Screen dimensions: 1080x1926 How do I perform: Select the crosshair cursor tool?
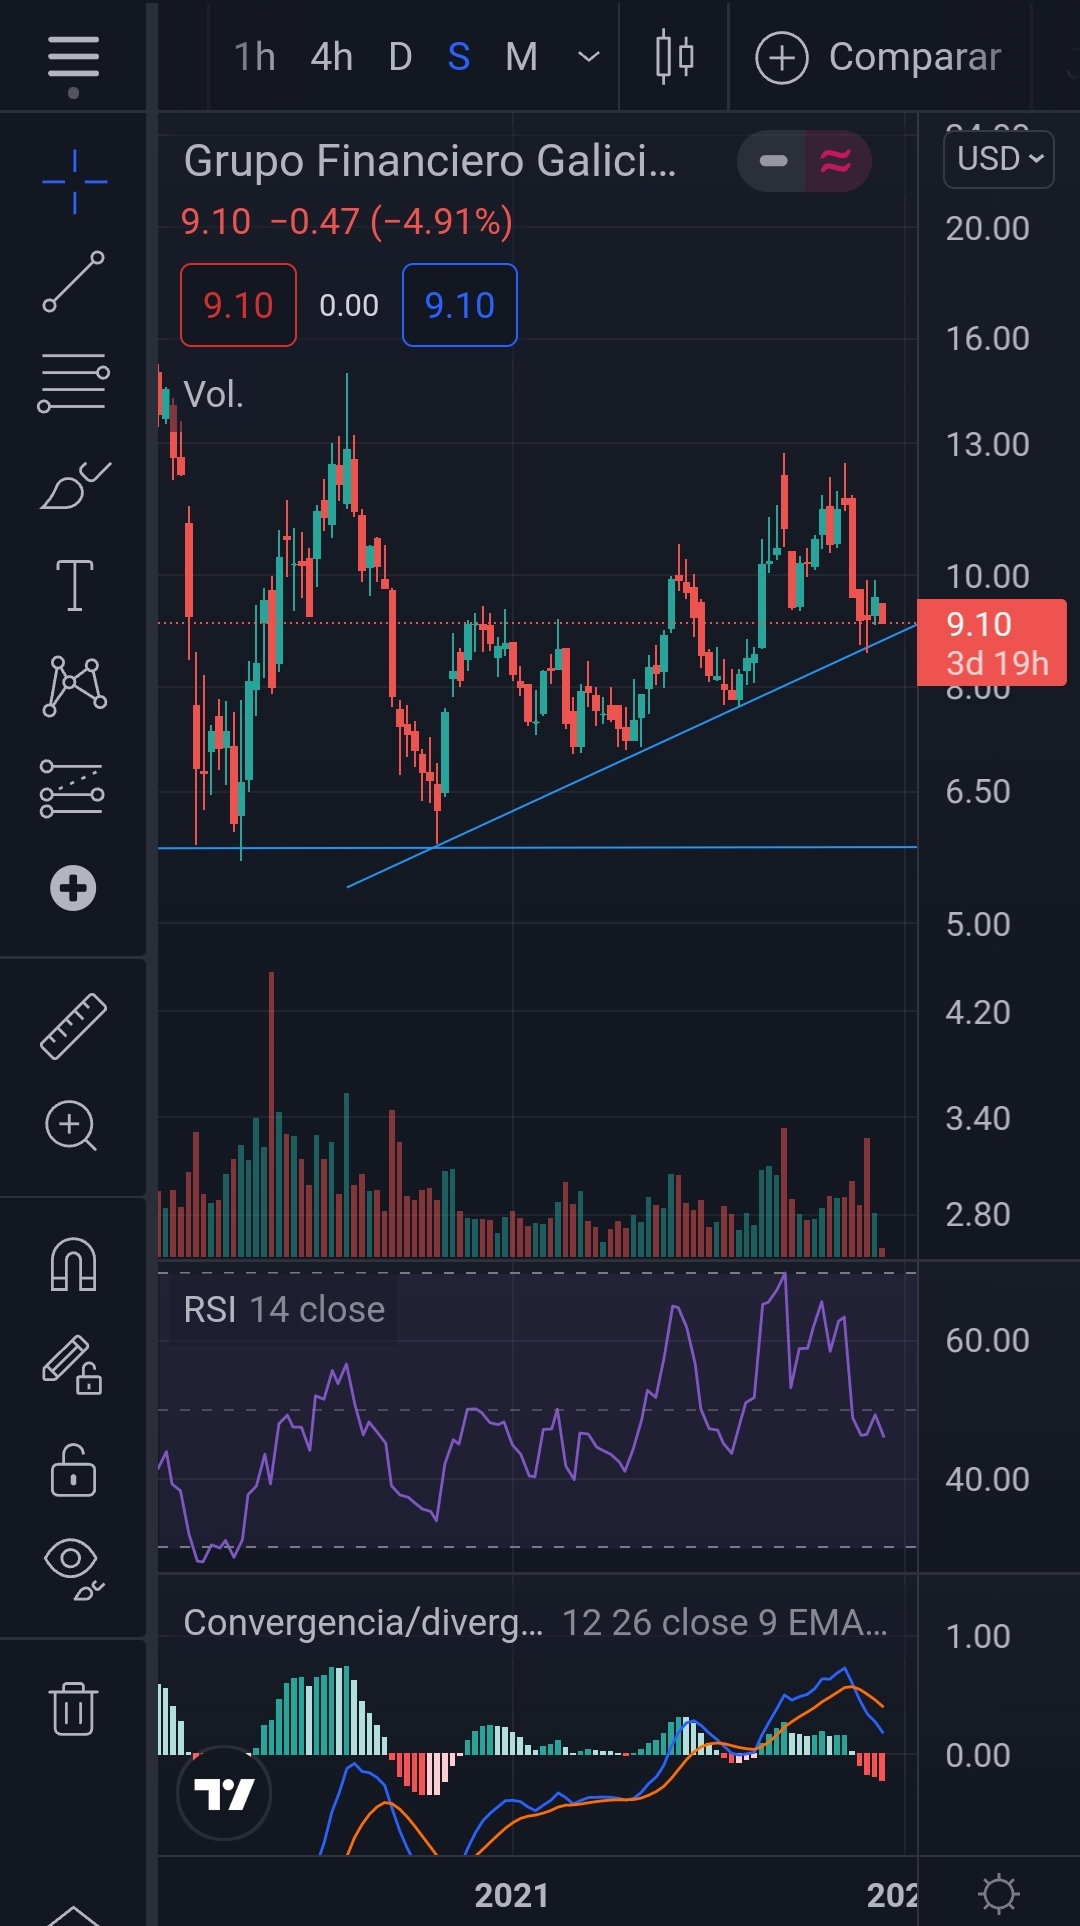(x=74, y=182)
